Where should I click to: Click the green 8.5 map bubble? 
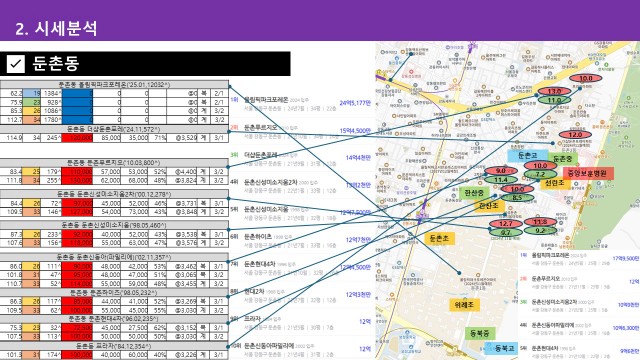[517, 198]
